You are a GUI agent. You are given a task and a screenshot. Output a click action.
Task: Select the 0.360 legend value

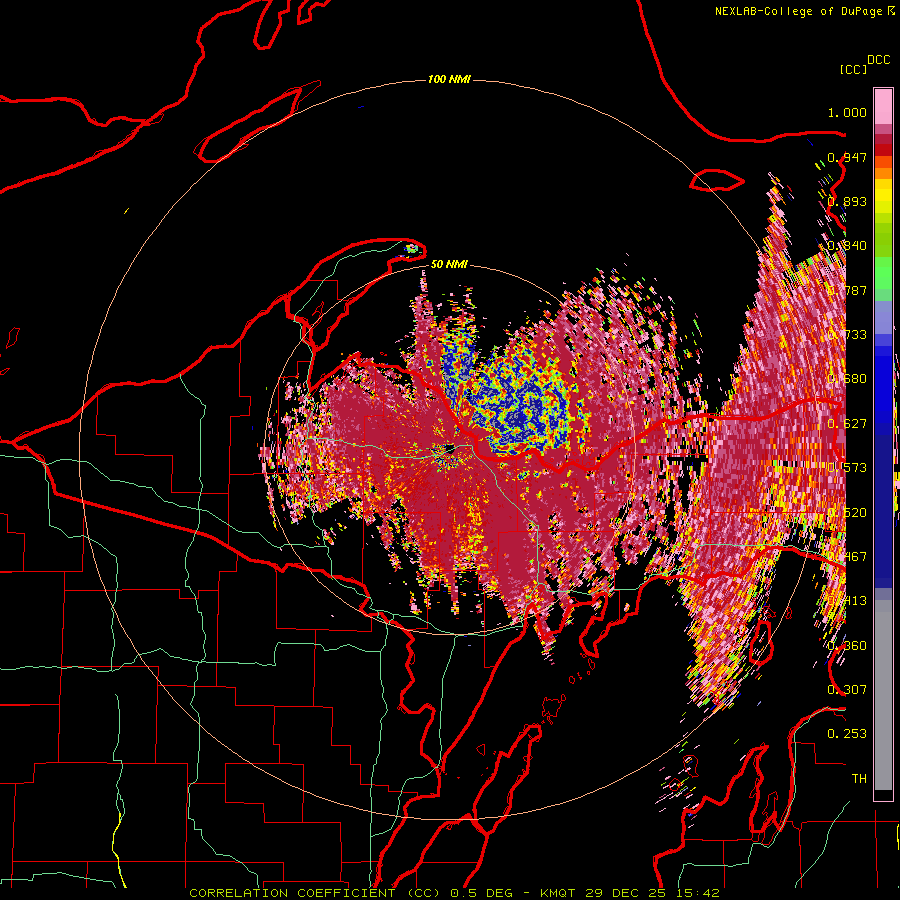pos(847,646)
